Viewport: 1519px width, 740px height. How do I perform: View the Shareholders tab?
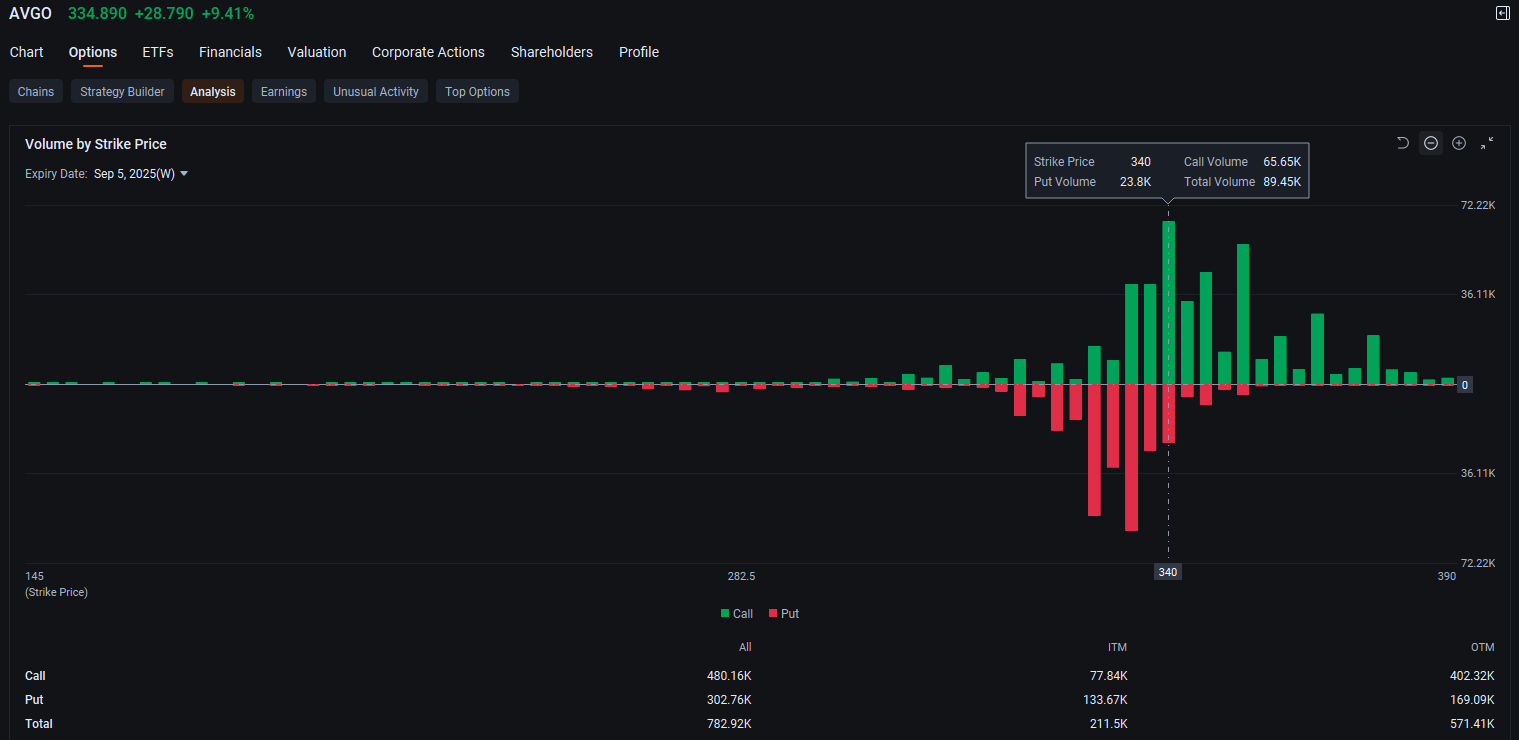(551, 52)
